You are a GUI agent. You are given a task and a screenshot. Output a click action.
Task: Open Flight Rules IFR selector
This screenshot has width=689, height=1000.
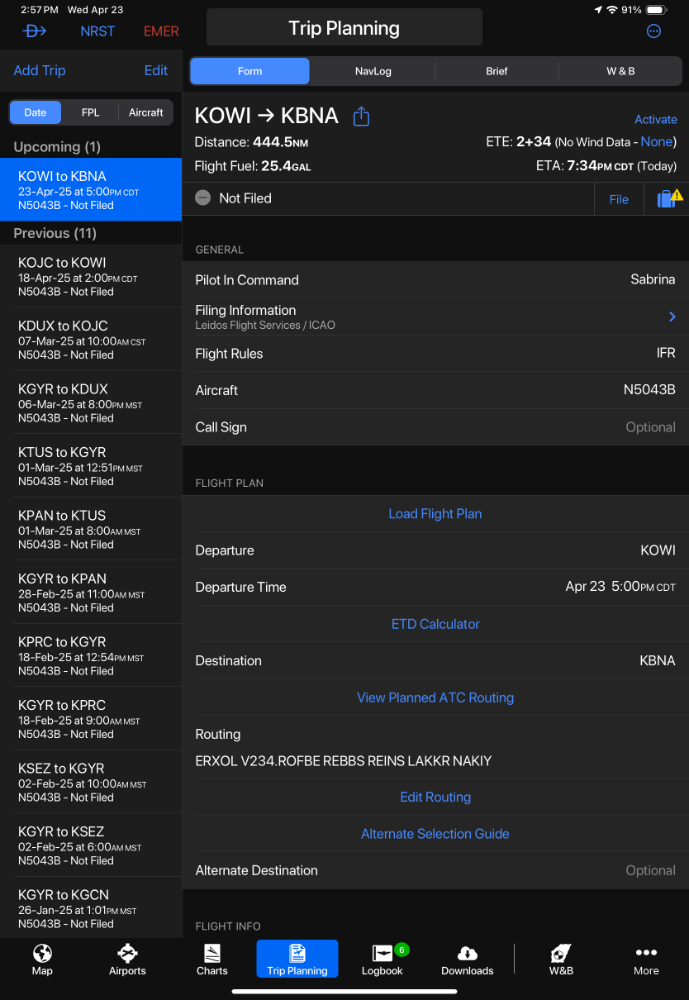tap(435, 353)
